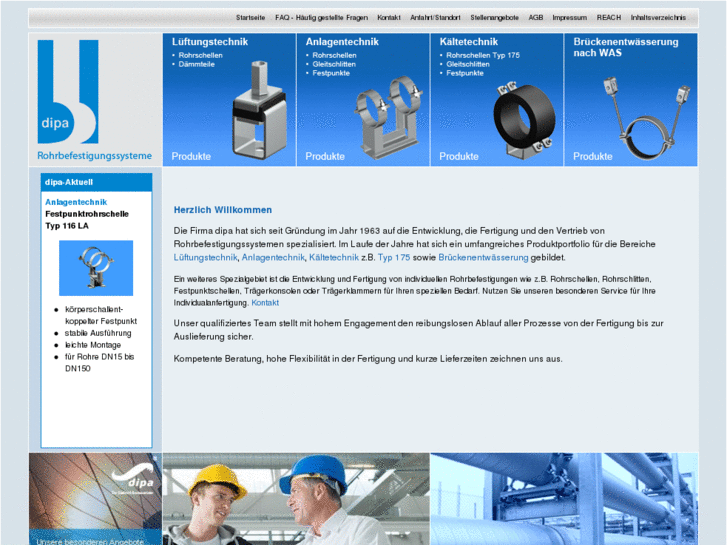This screenshot has width=727, height=545.
Task: Click the bridge drainage hanger image
Action: 647,118
